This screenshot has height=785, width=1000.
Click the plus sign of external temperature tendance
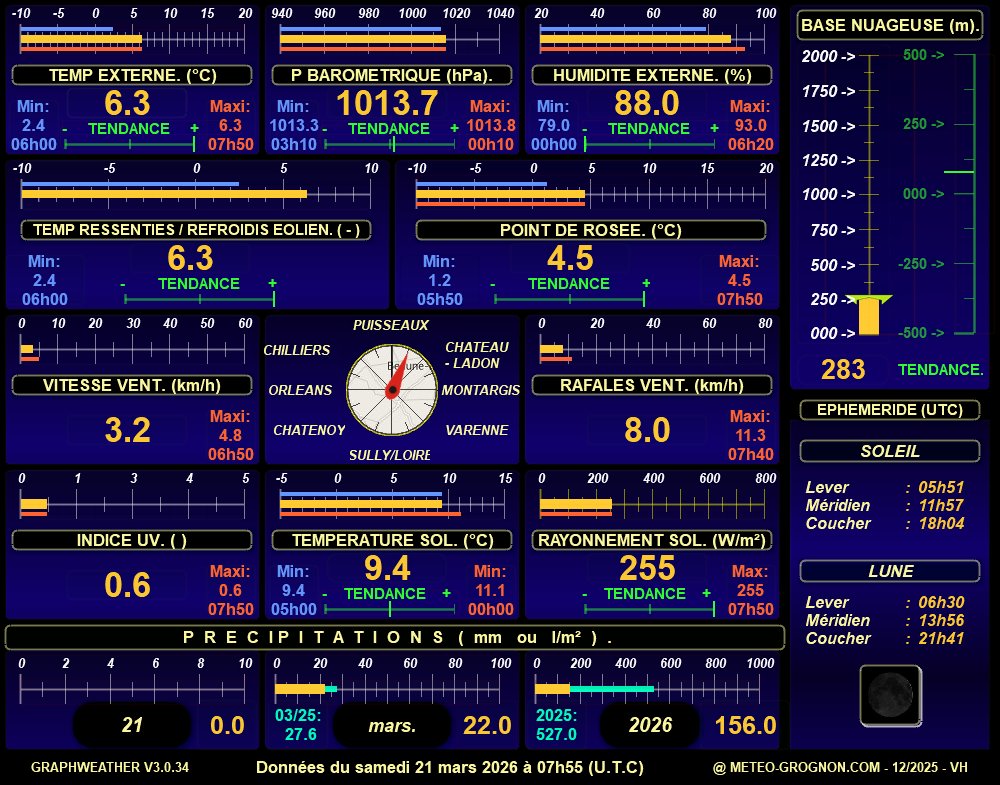194,129
